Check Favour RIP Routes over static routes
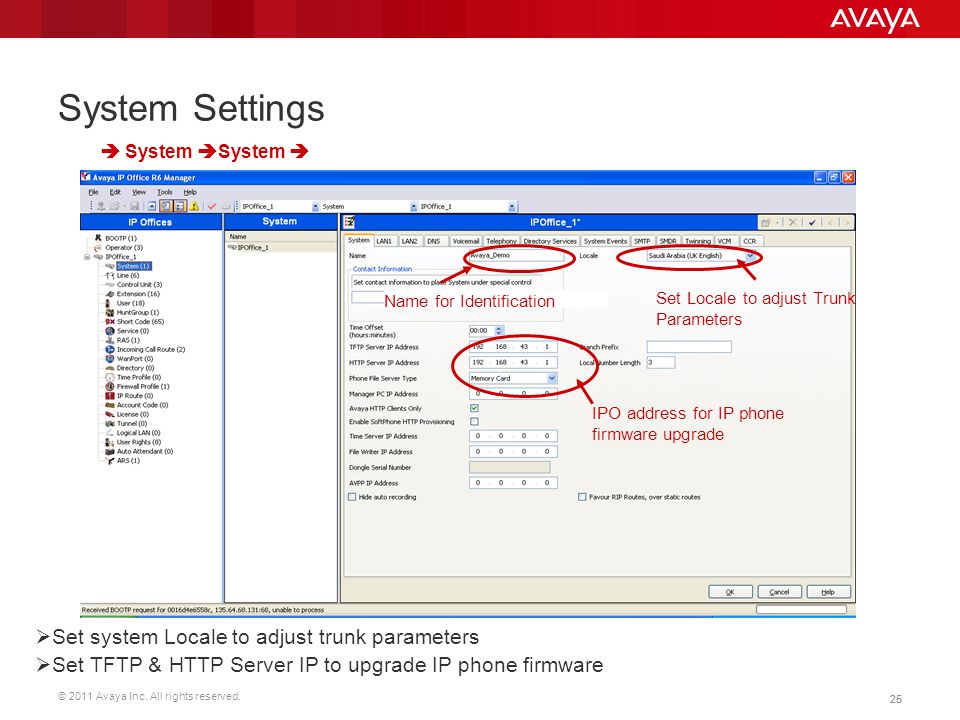960x720 pixels. point(582,497)
